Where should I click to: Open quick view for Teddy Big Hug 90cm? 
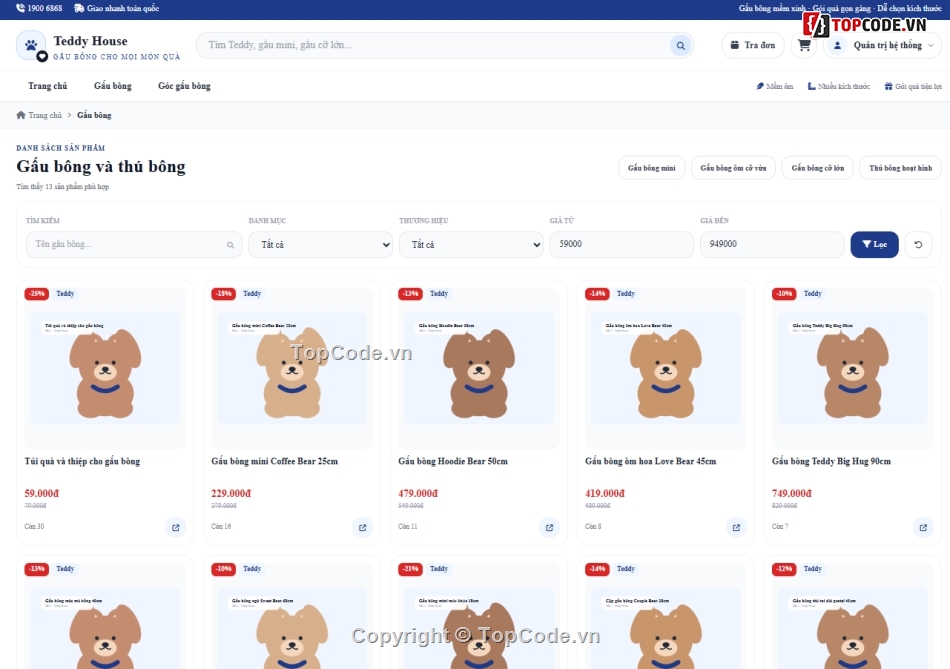[x=923, y=527]
